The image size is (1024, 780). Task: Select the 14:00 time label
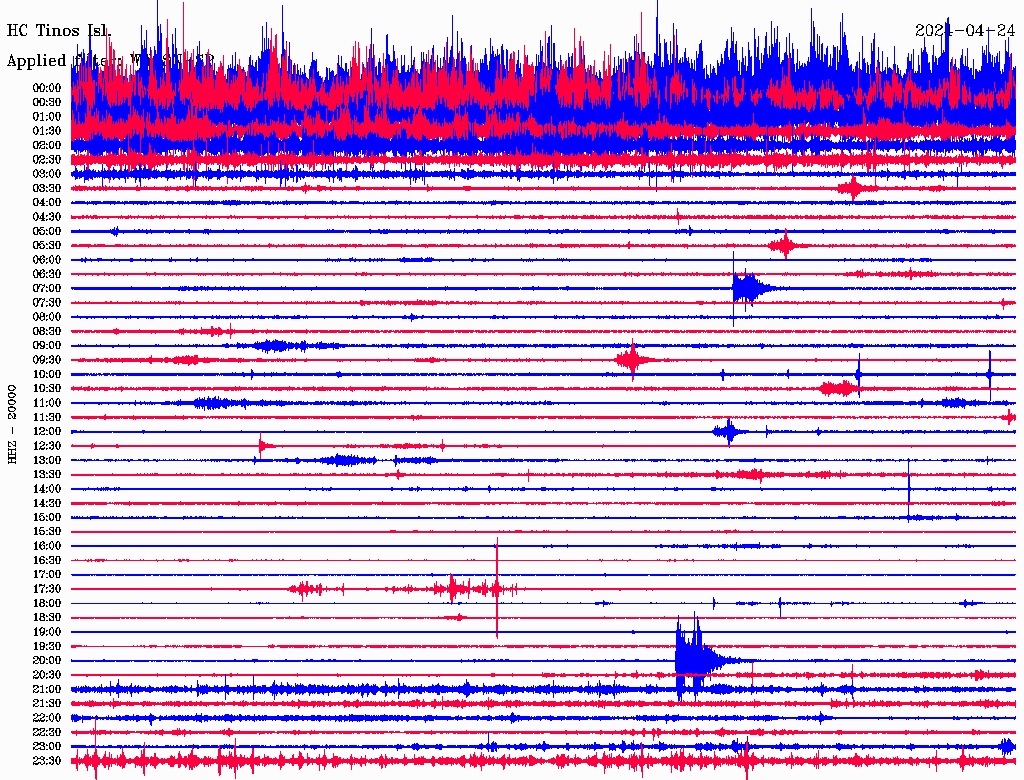point(47,489)
